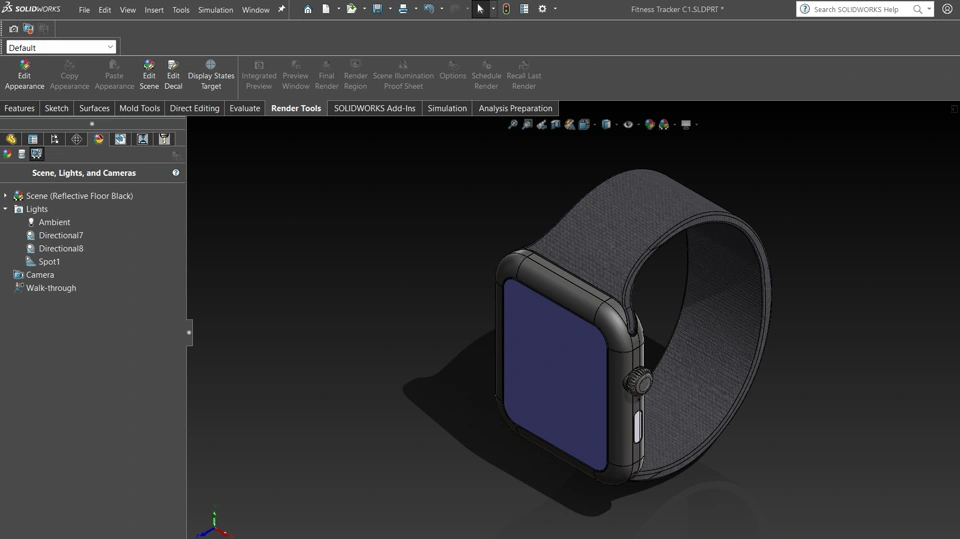960x539 pixels.
Task: Open the Hide/Show Items eye control
Action: tap(628, 125)
